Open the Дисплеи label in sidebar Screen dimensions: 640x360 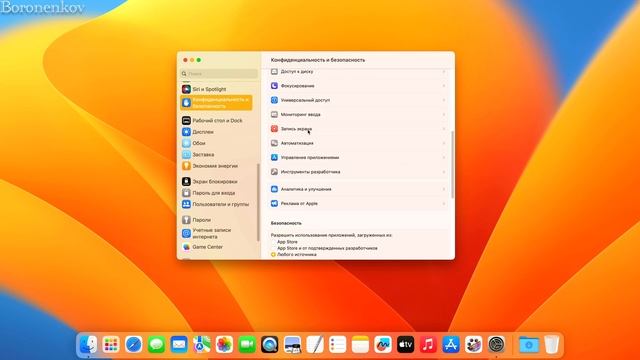[x=203, y=132]
